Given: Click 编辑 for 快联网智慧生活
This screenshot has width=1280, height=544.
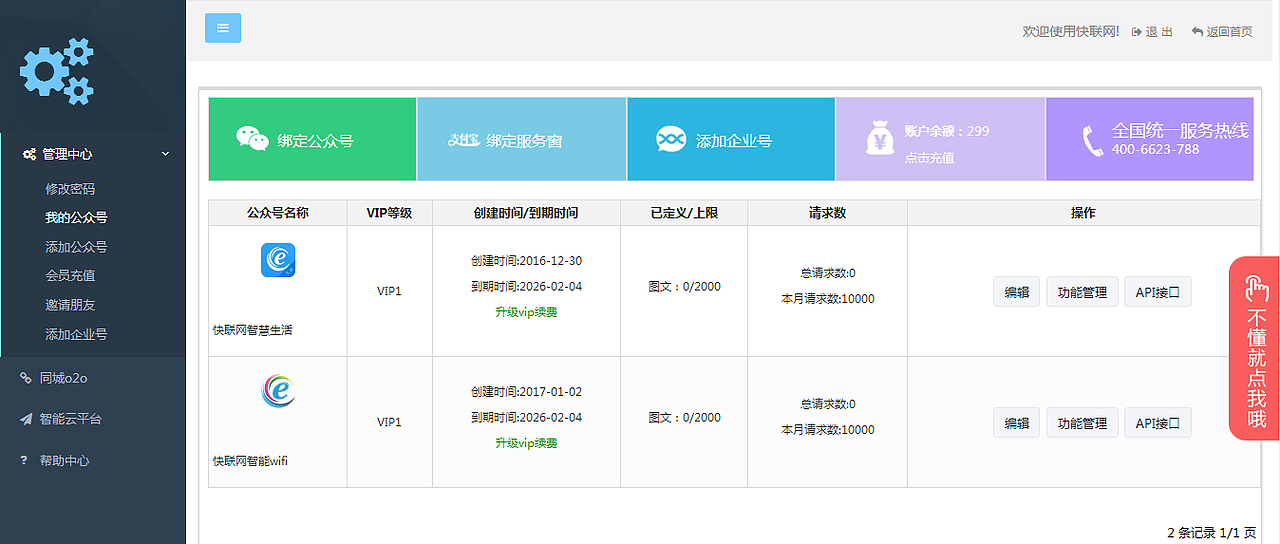Looking at the screenshot, I should click(x=1017, y=292).
